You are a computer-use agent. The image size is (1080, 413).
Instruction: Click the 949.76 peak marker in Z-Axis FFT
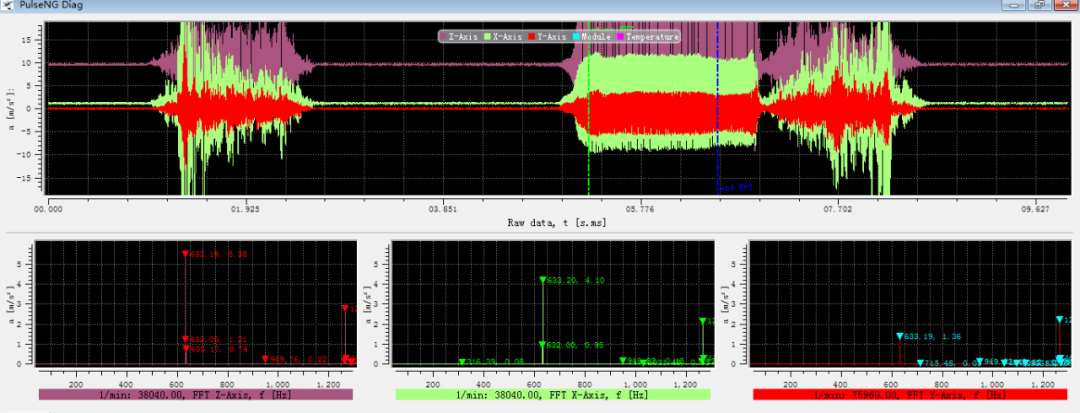click(265, 358)
